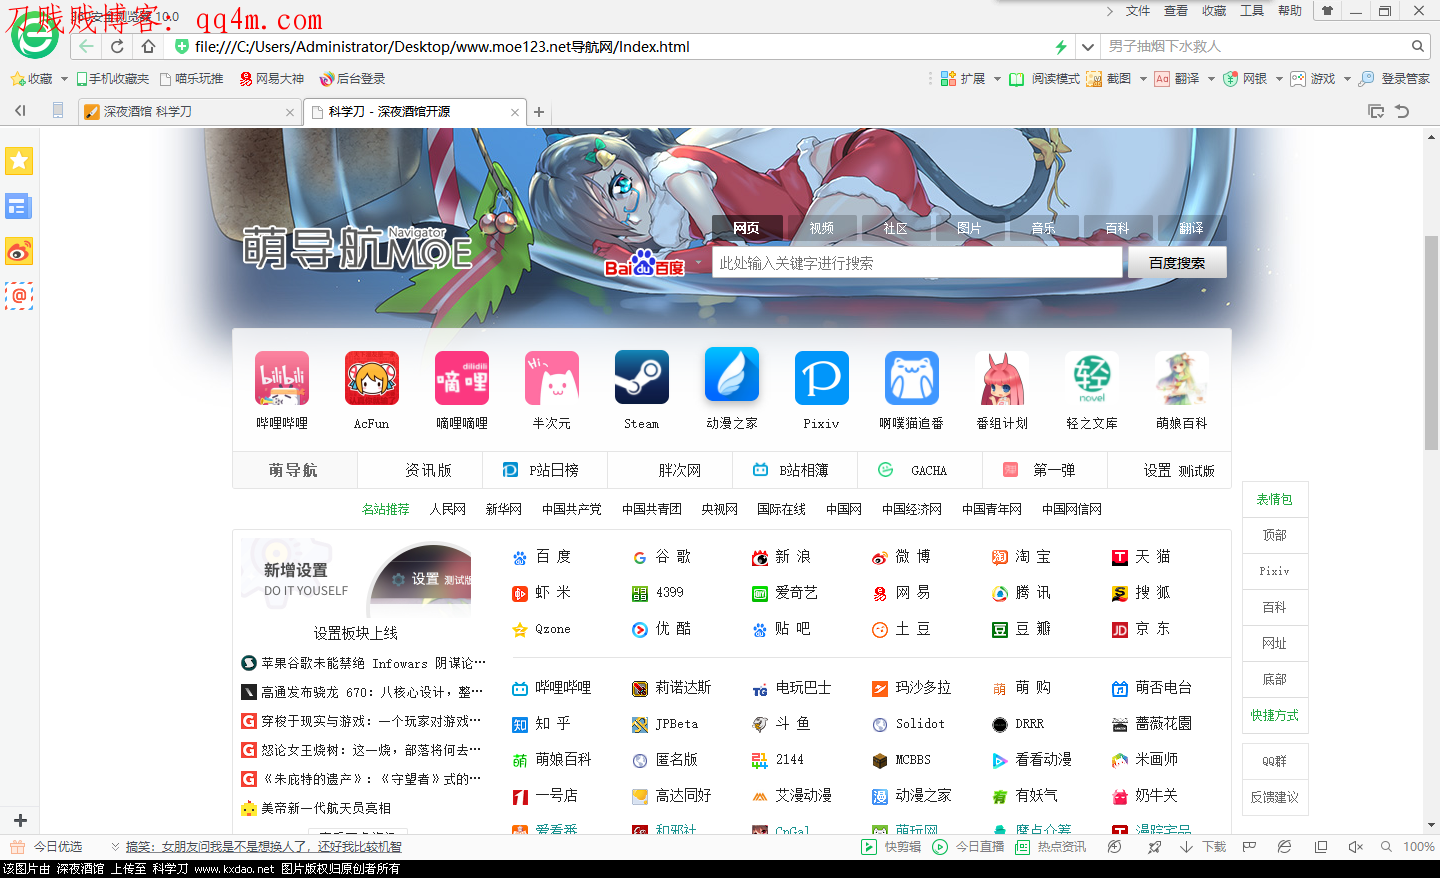Image resolution: width=1440 pixels, height=878 pixels.
Task: Open the 文件 menu
Action: tap(1138, 11)
